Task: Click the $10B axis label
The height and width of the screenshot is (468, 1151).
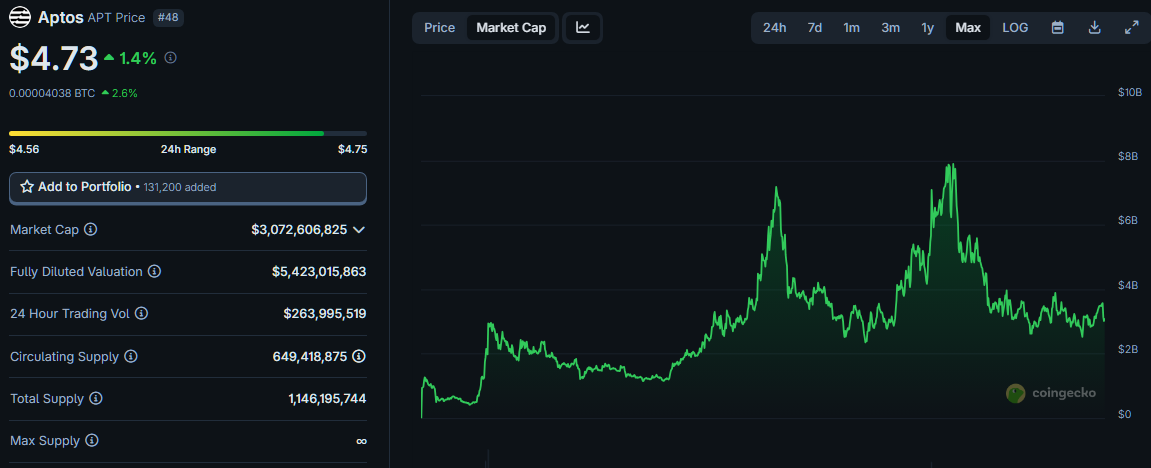Action: pyautogui.click(x=1130, y=92)
